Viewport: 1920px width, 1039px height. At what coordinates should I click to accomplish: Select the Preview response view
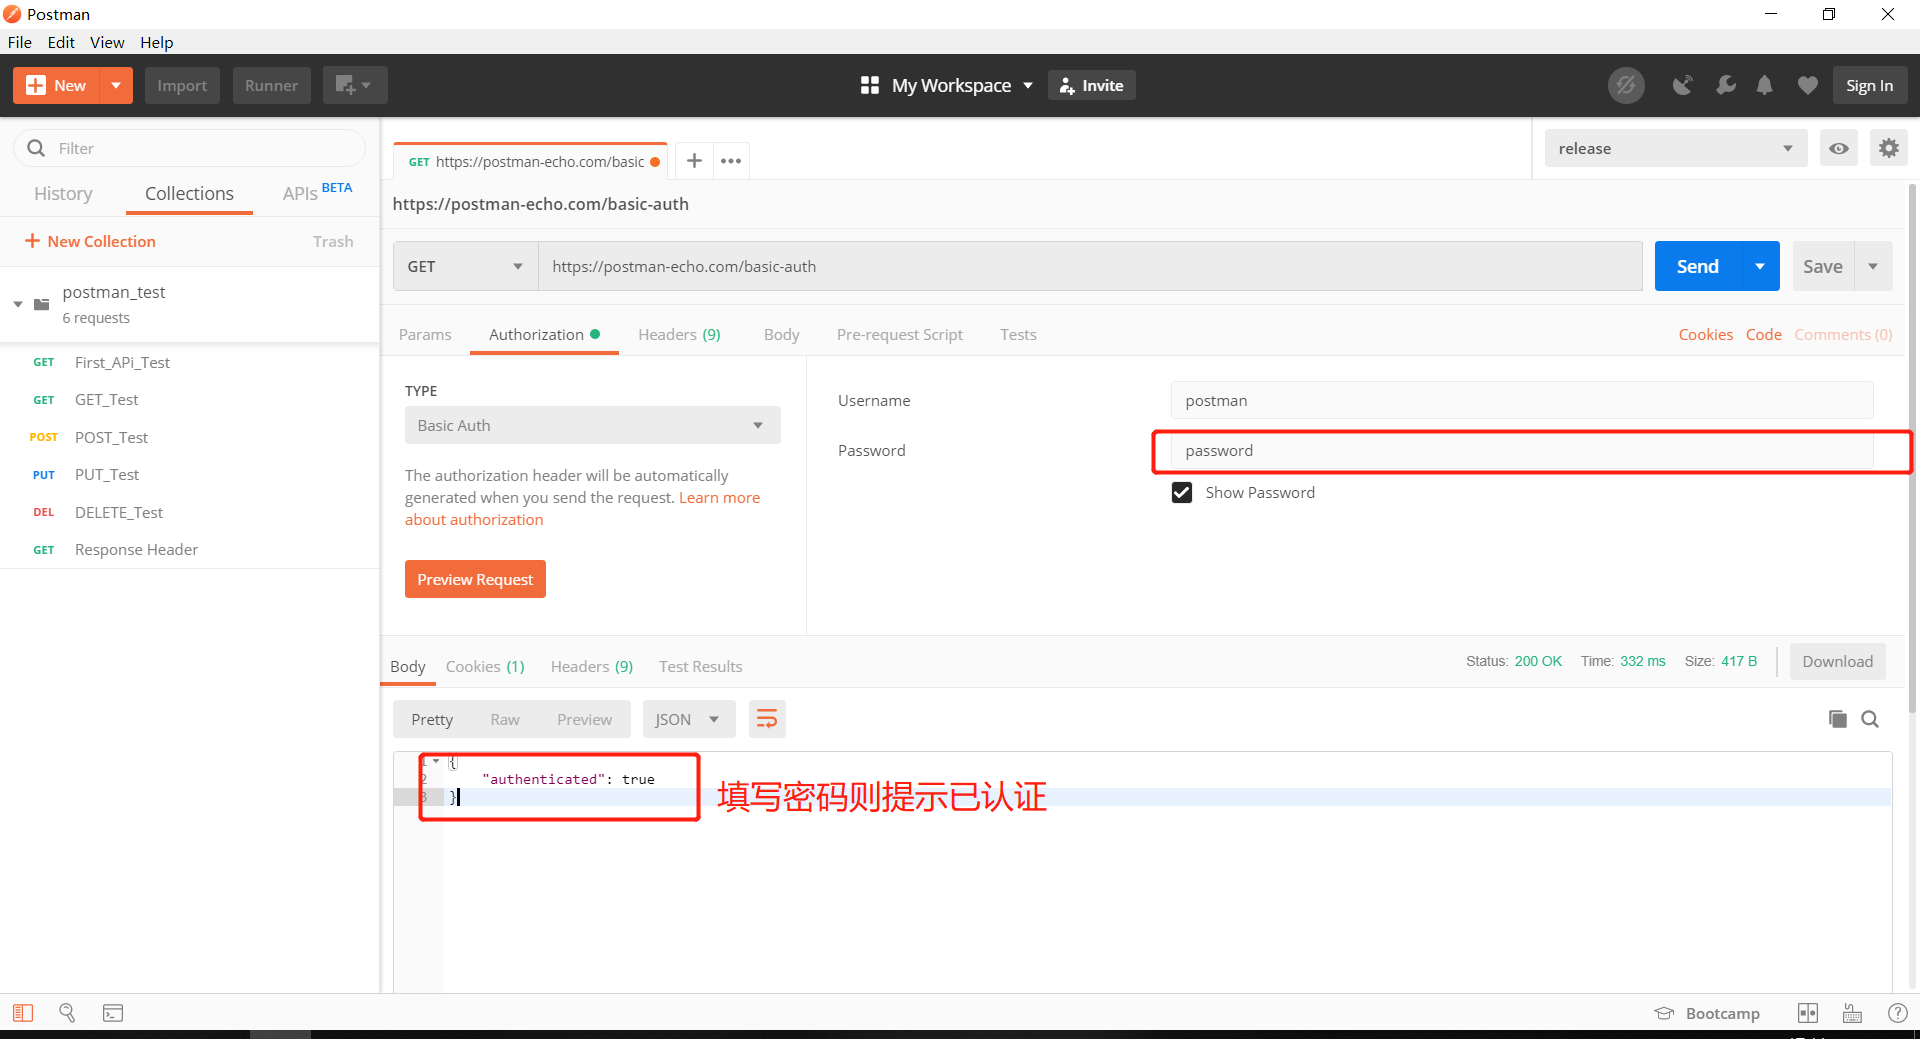click(x=584, y=720)
